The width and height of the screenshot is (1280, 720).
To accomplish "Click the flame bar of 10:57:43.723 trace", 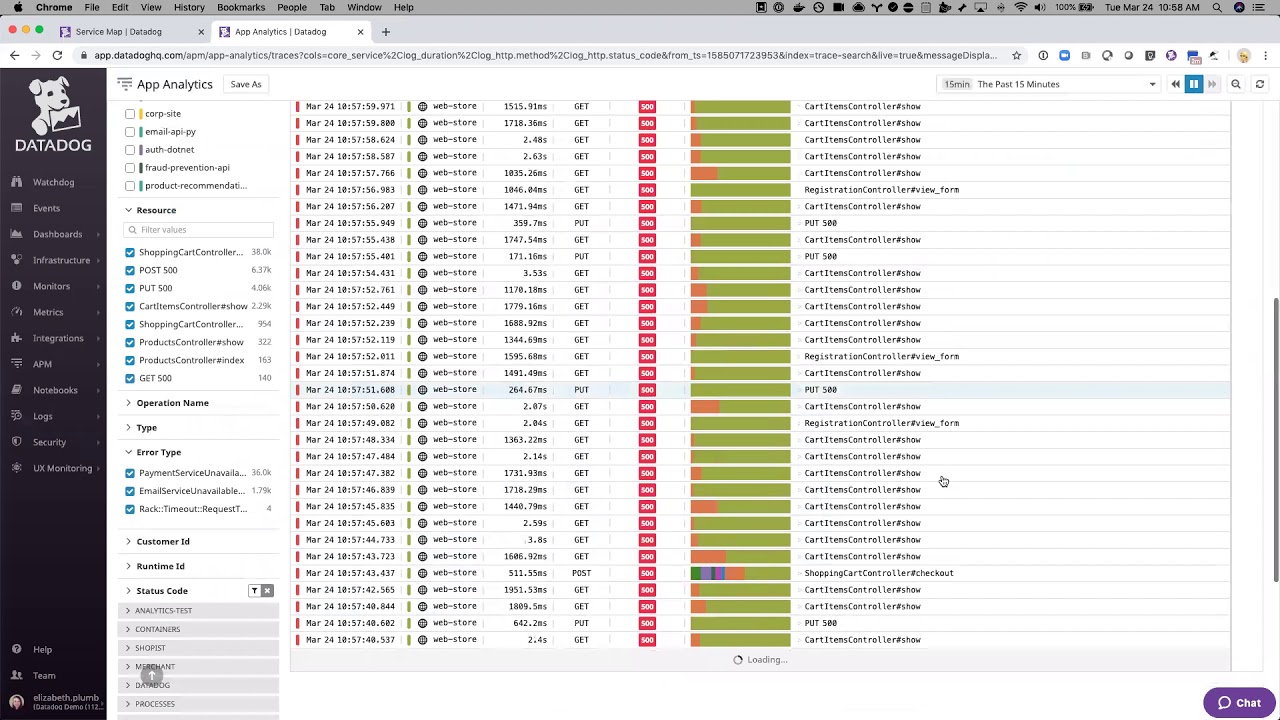I will tap(741, 557).
